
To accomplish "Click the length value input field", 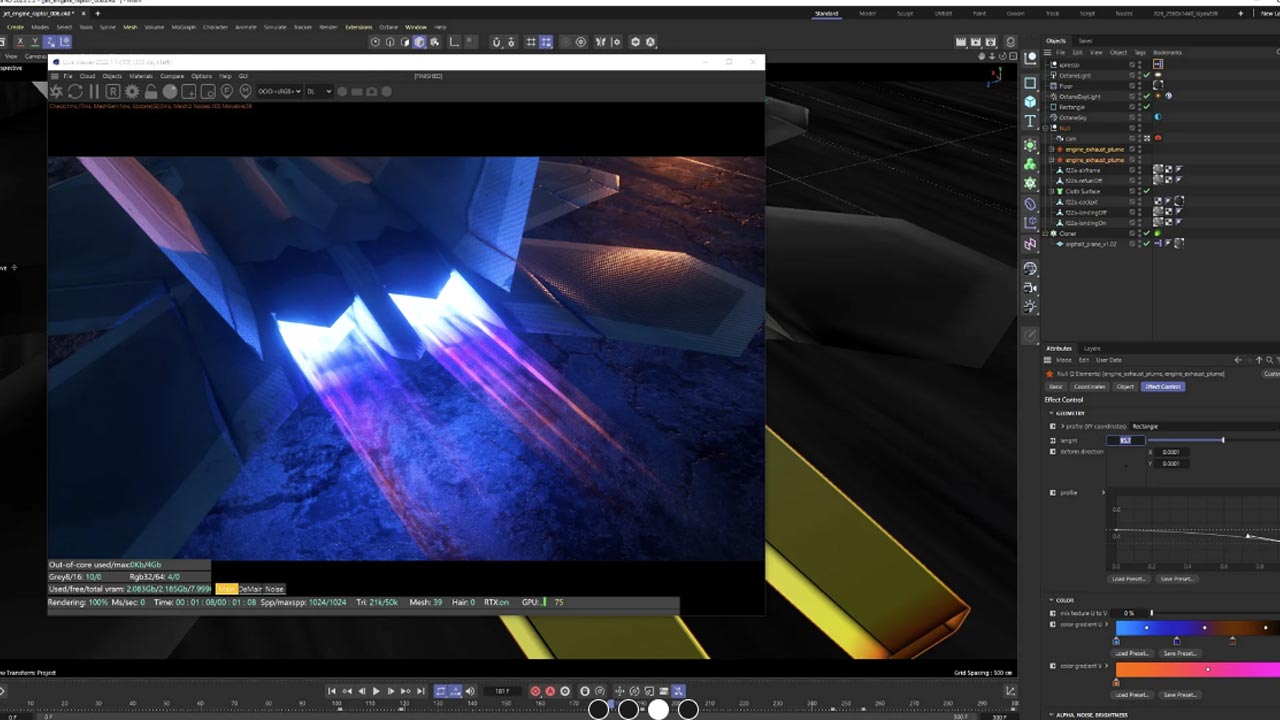I will (x=1125, y=440).
